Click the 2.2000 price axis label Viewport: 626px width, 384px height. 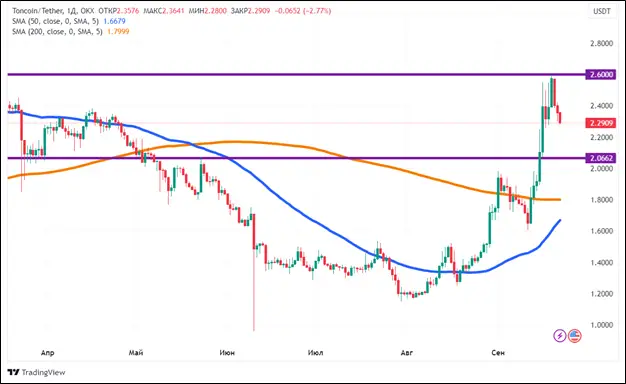pyautogui.click(x=601, y=137)
